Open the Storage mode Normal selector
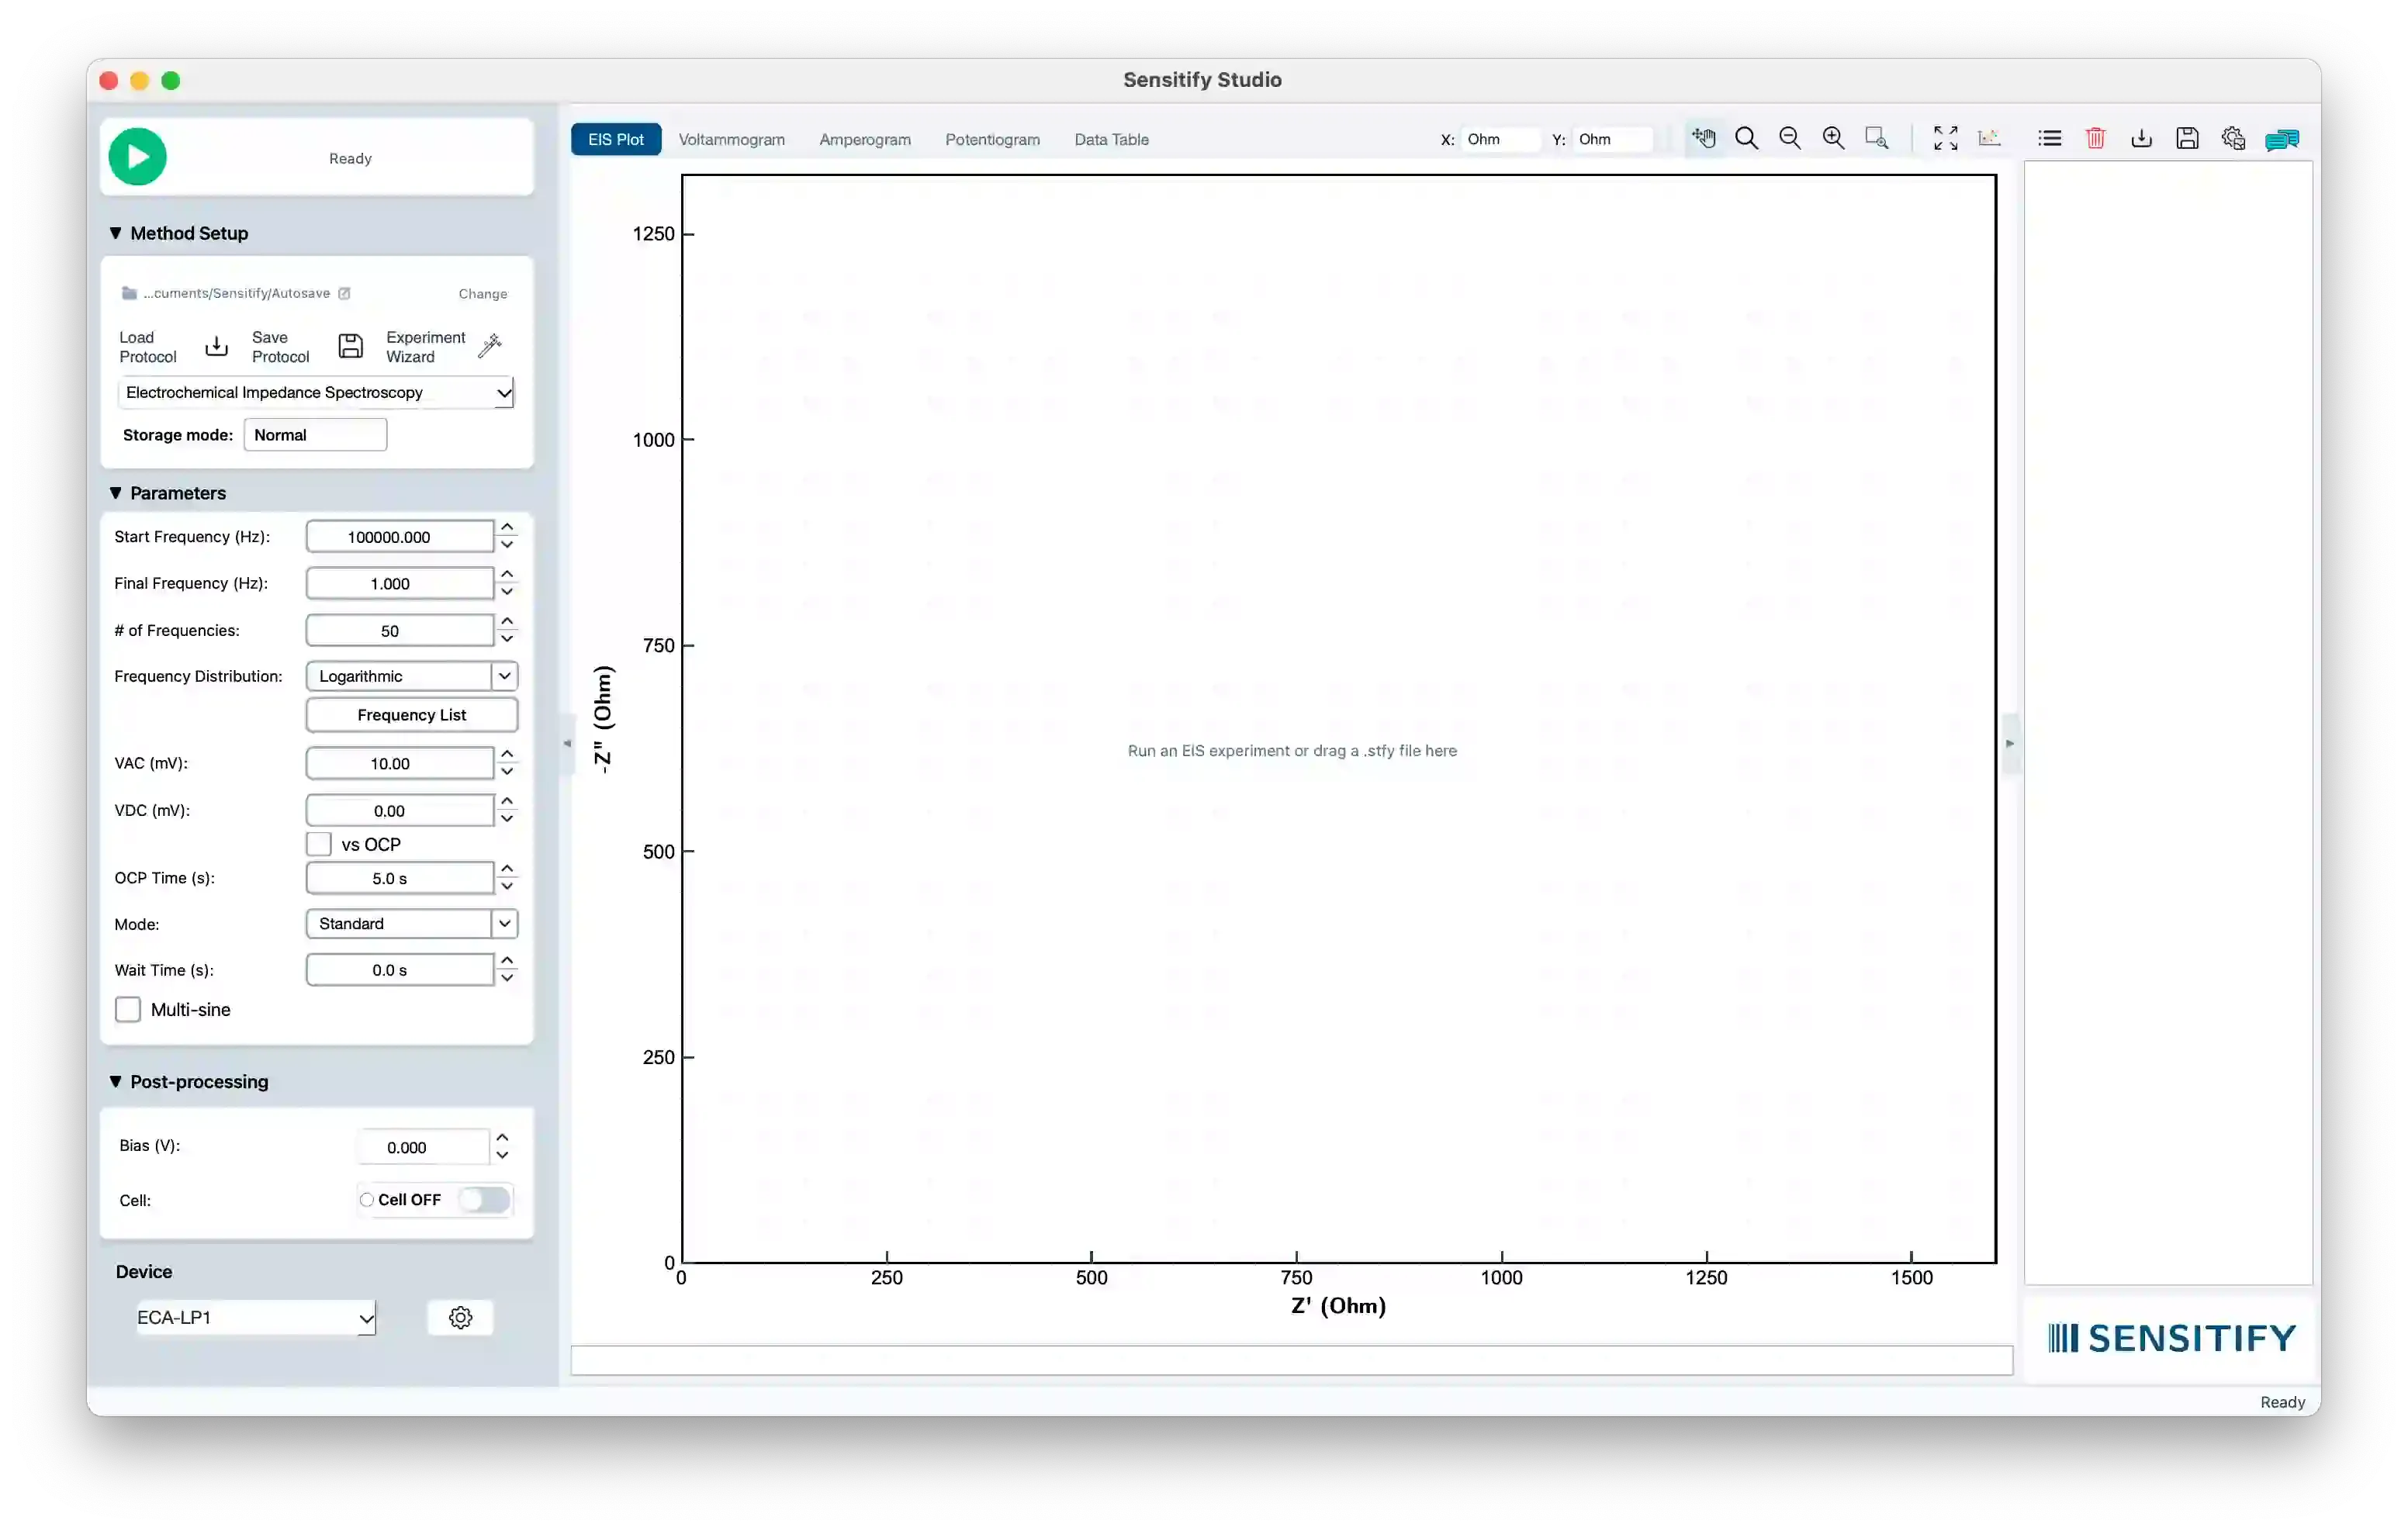This screenshot has width=2408, height=1531. point(315,435)
